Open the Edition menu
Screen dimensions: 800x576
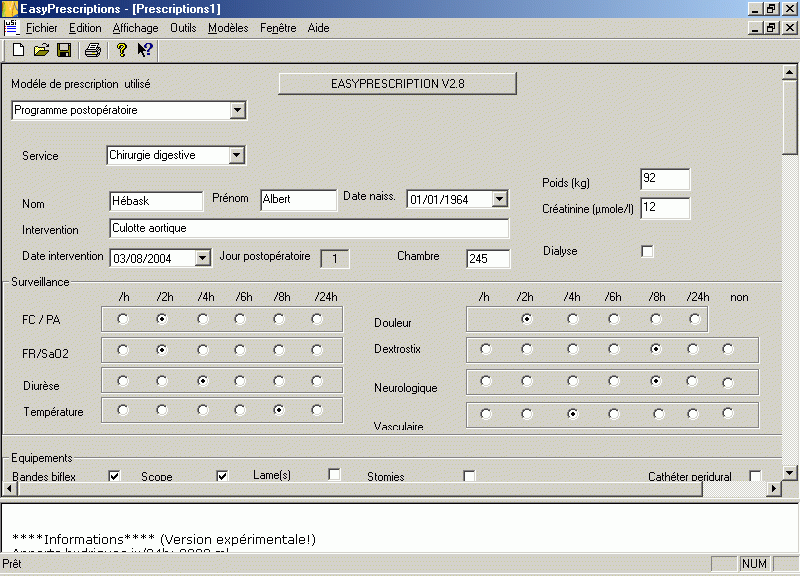[x=85, y=28]
